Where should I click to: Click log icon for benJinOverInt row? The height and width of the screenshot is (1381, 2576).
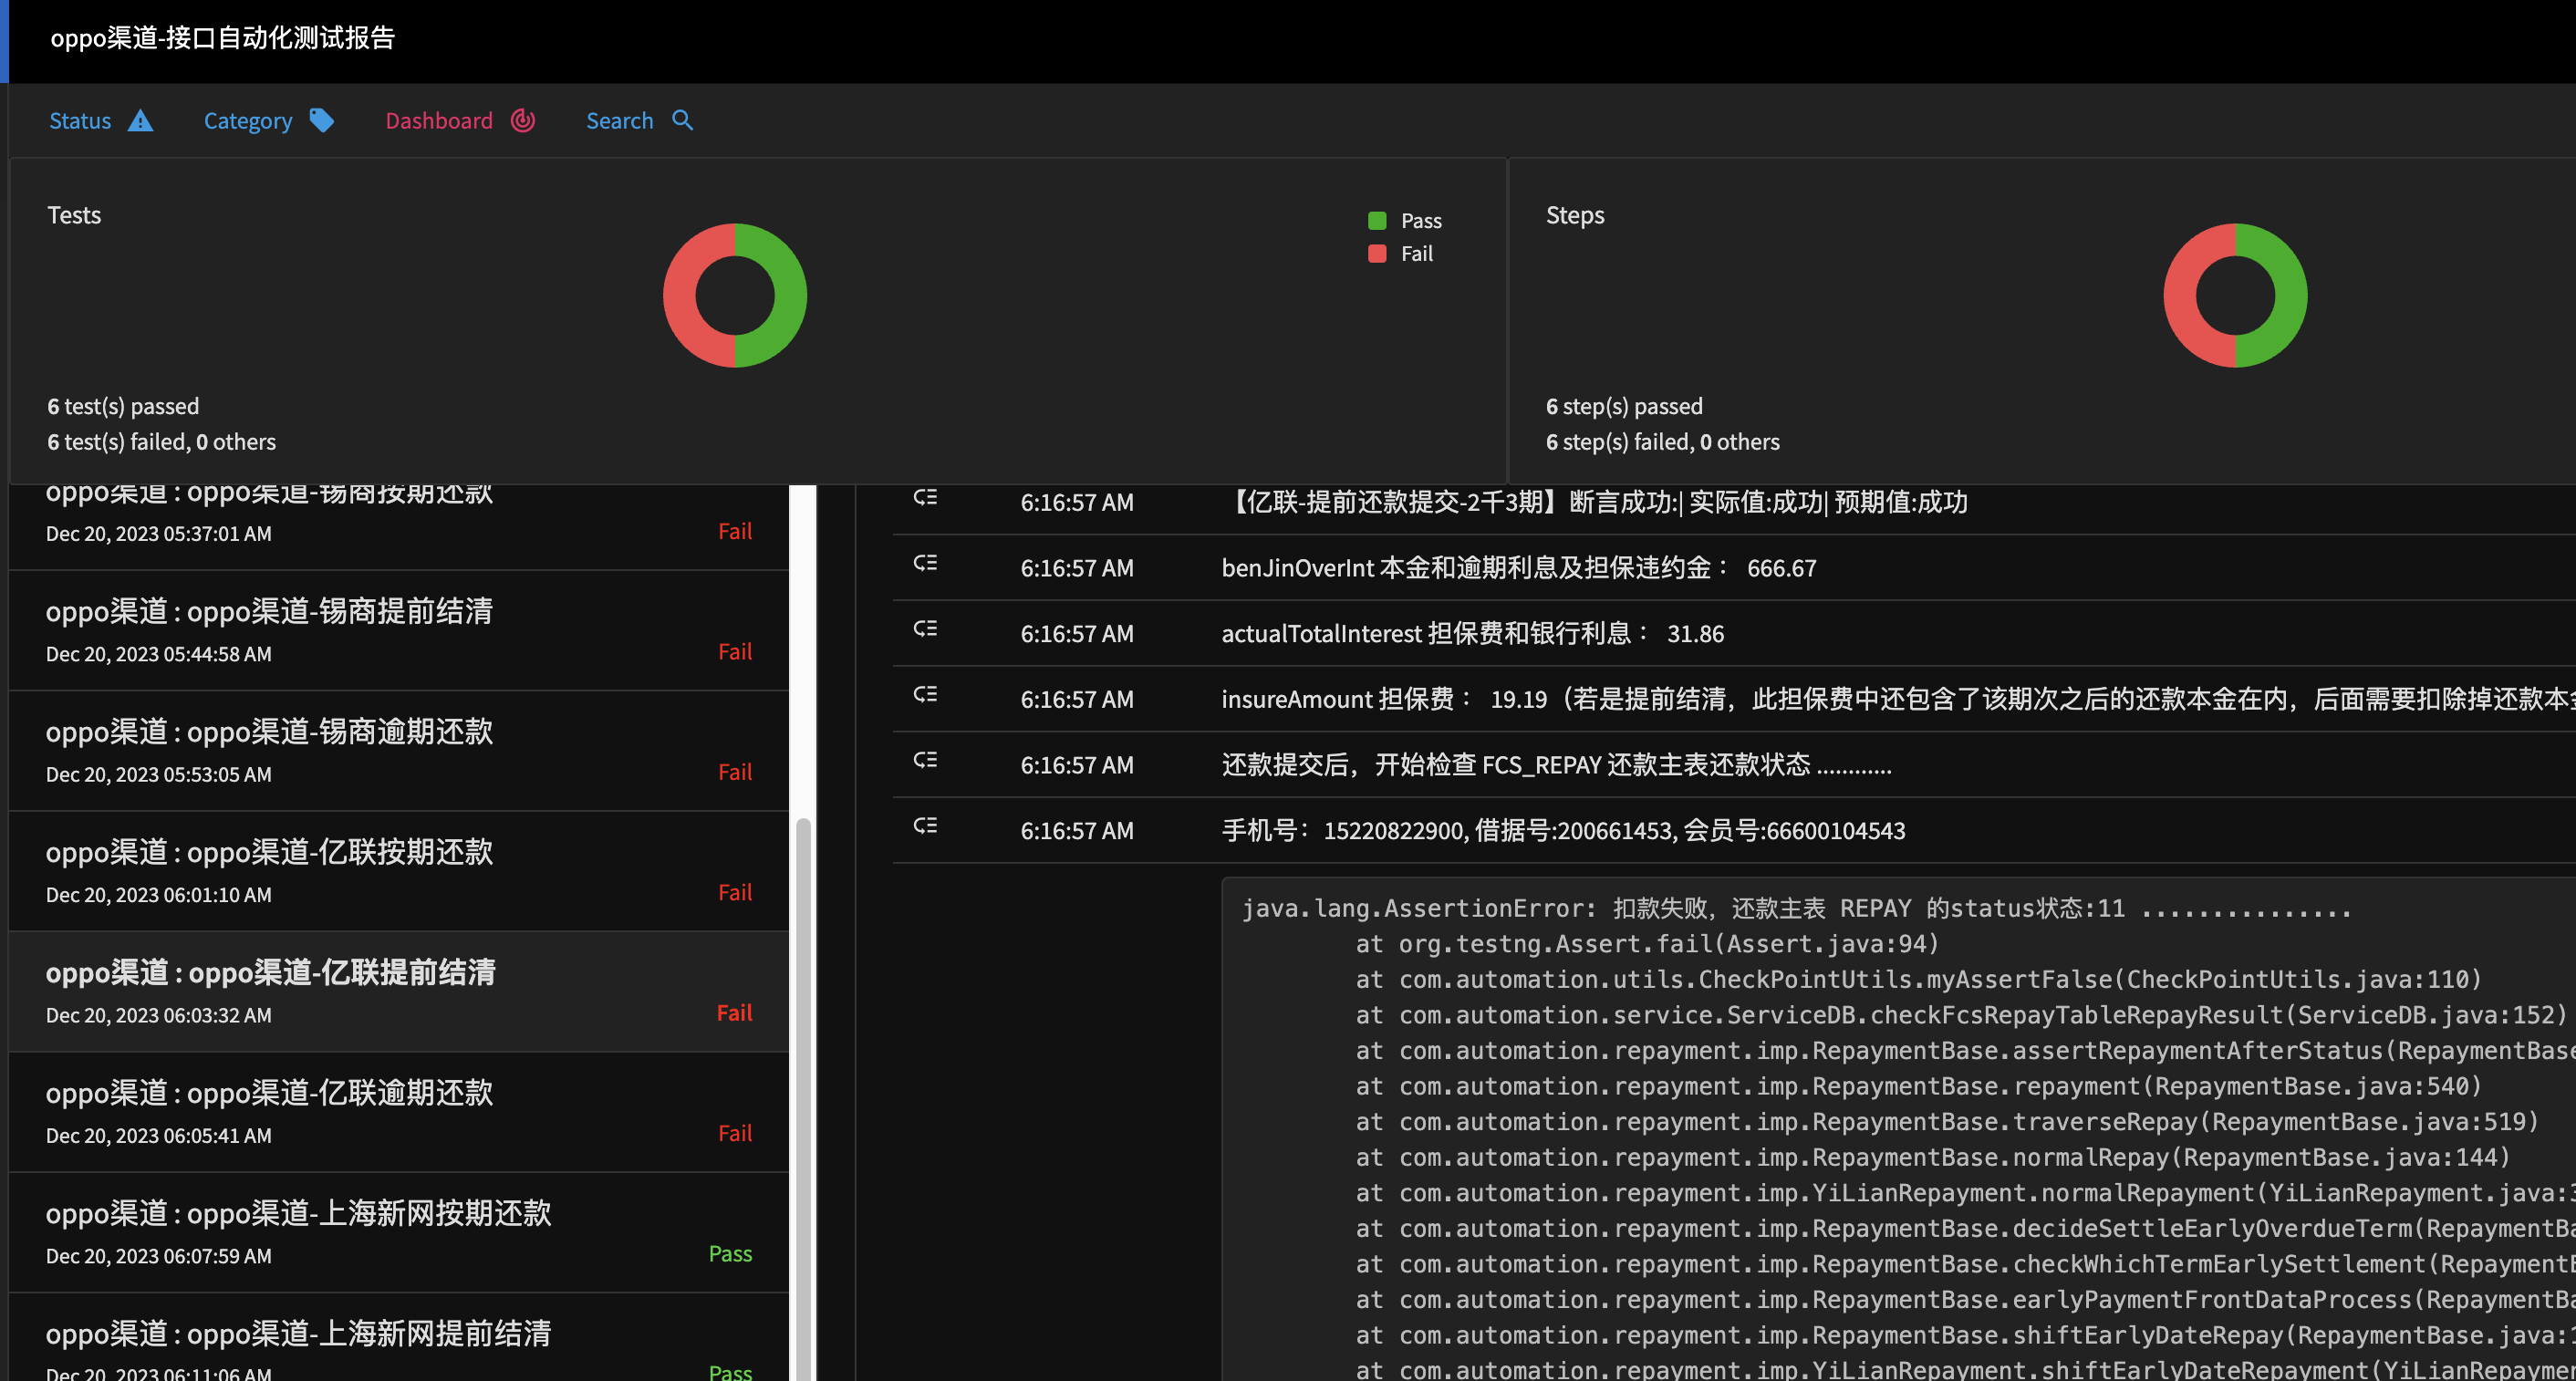tap(925, 563)
